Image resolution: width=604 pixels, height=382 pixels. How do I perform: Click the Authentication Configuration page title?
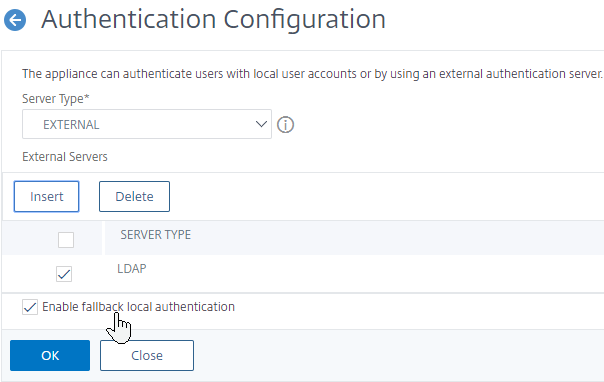pos(213,19)
